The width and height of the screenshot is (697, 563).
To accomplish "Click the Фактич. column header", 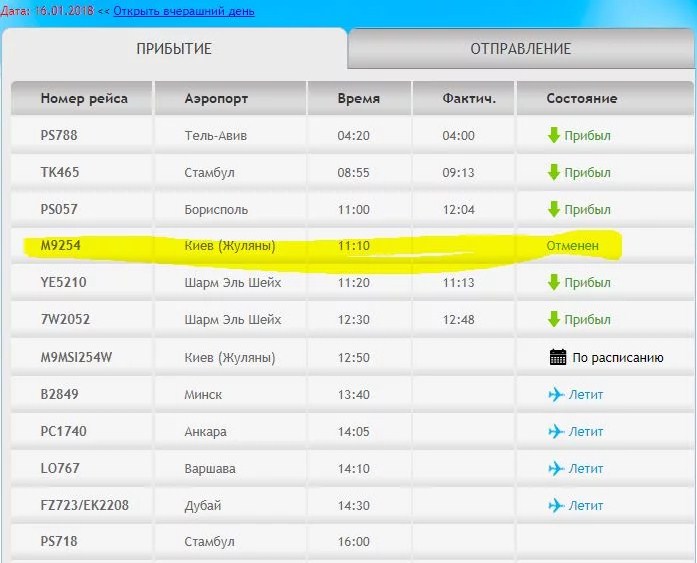I will click(462, 98).
